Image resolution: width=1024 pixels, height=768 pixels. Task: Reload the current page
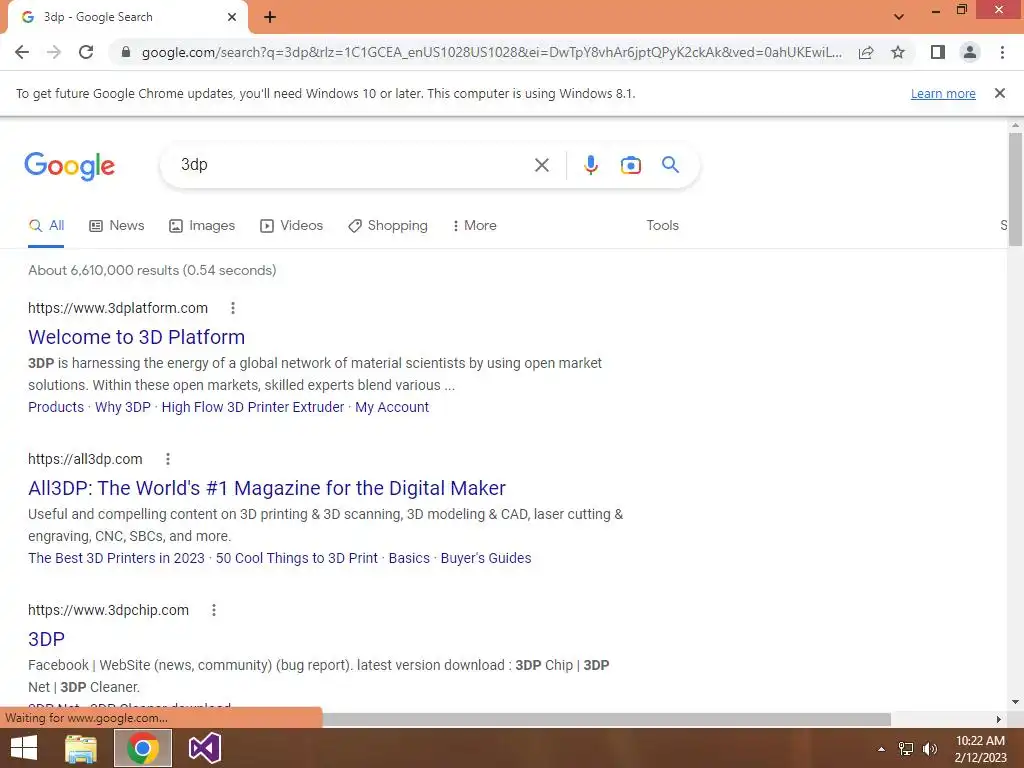click(86, 52)
